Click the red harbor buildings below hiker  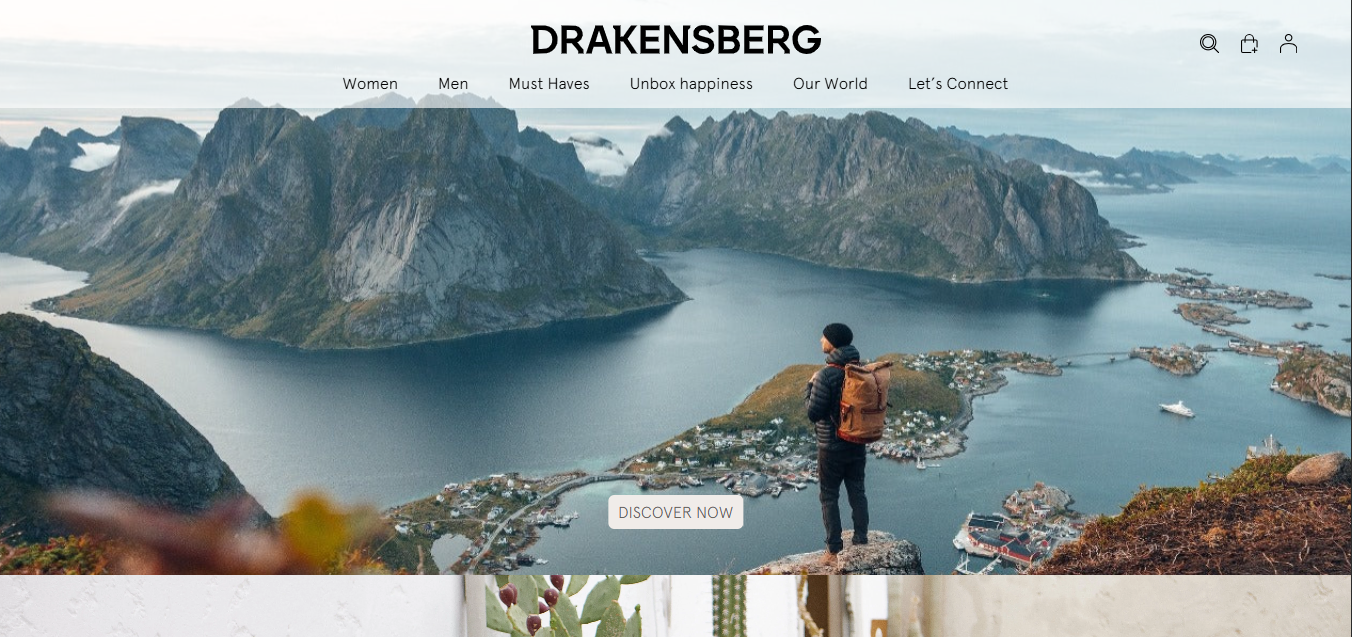(1000, 538)
